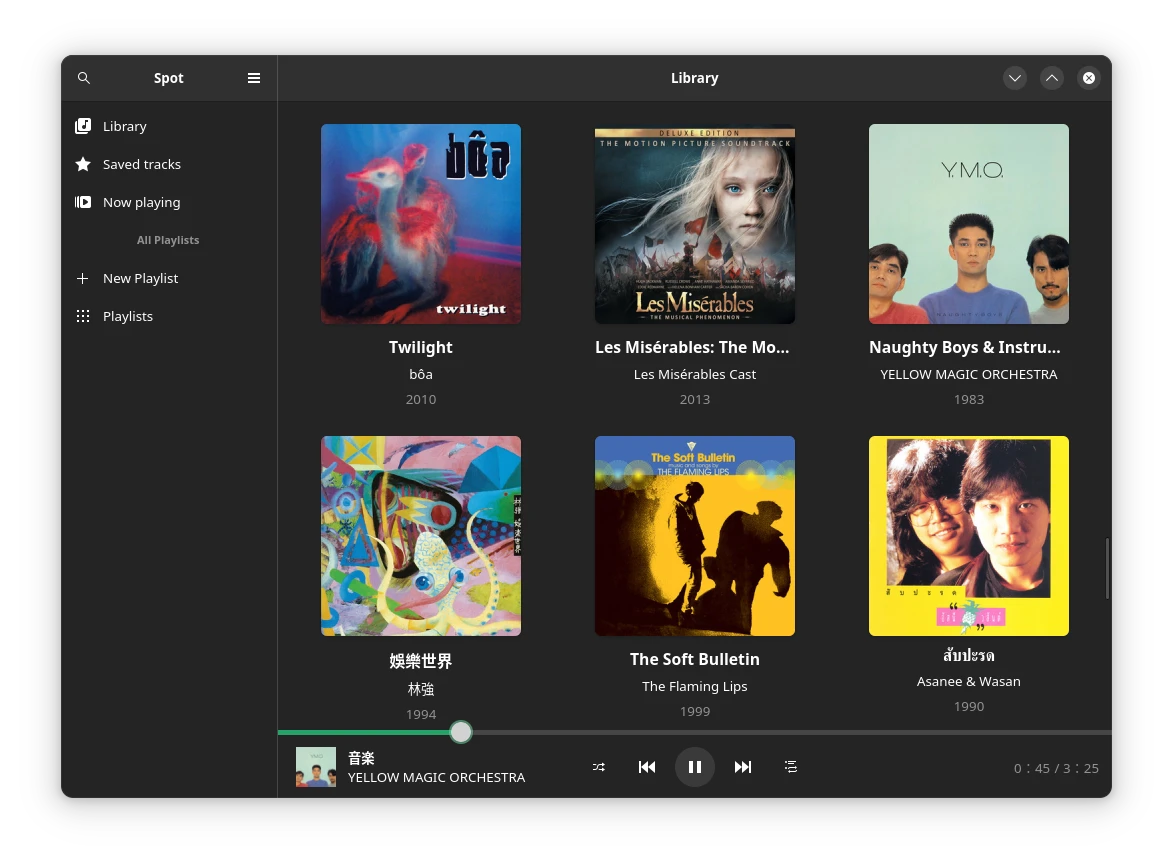Skip to the next track

(743, 767)
